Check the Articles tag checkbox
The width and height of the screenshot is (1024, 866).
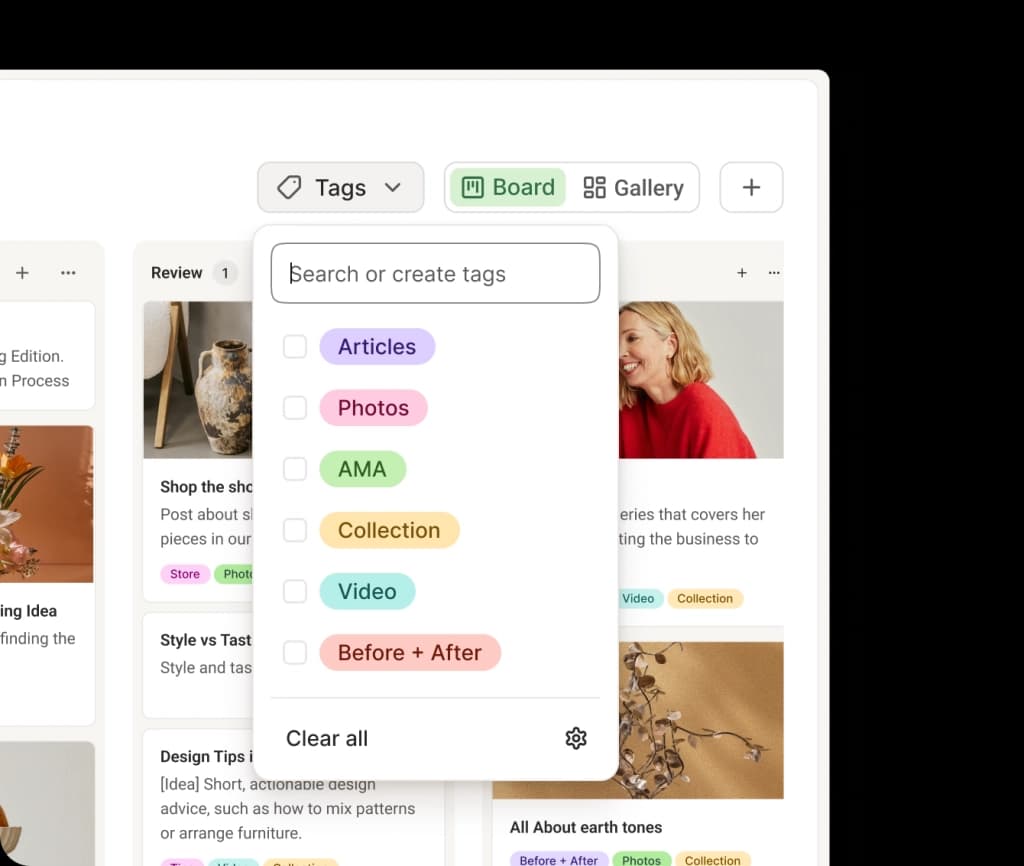coord(295,346)
